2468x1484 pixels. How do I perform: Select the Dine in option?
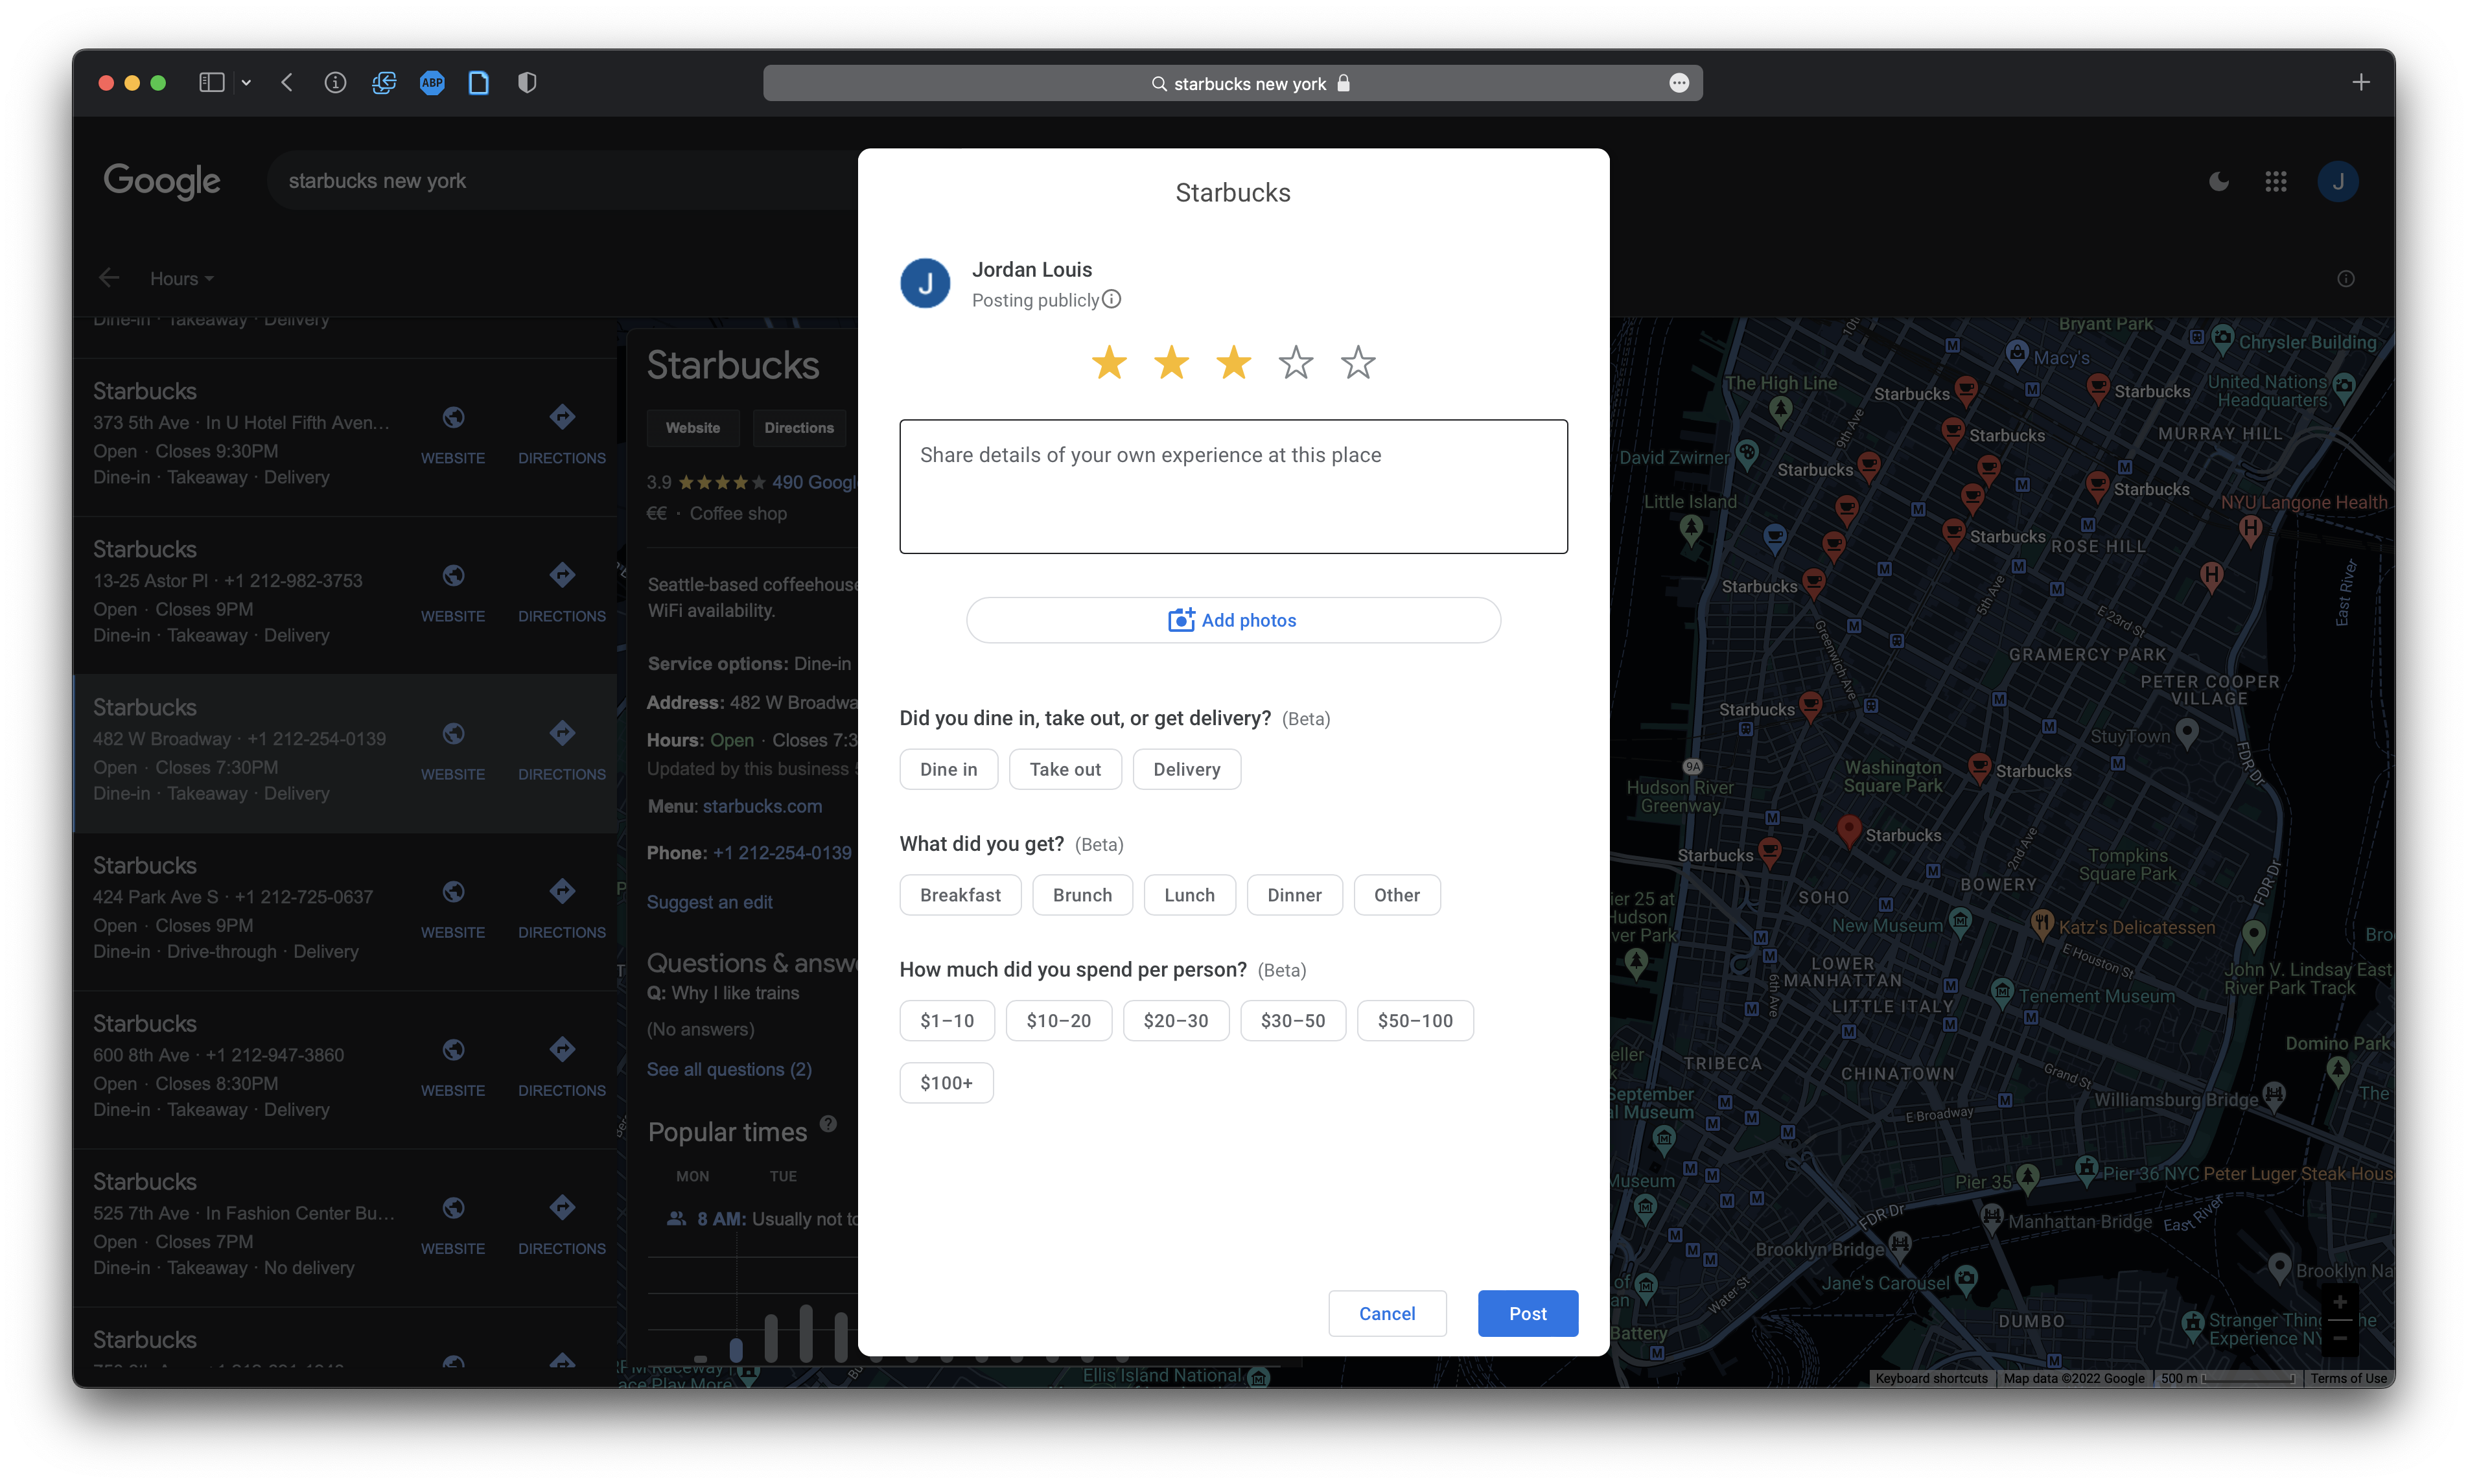coord(948,769)
